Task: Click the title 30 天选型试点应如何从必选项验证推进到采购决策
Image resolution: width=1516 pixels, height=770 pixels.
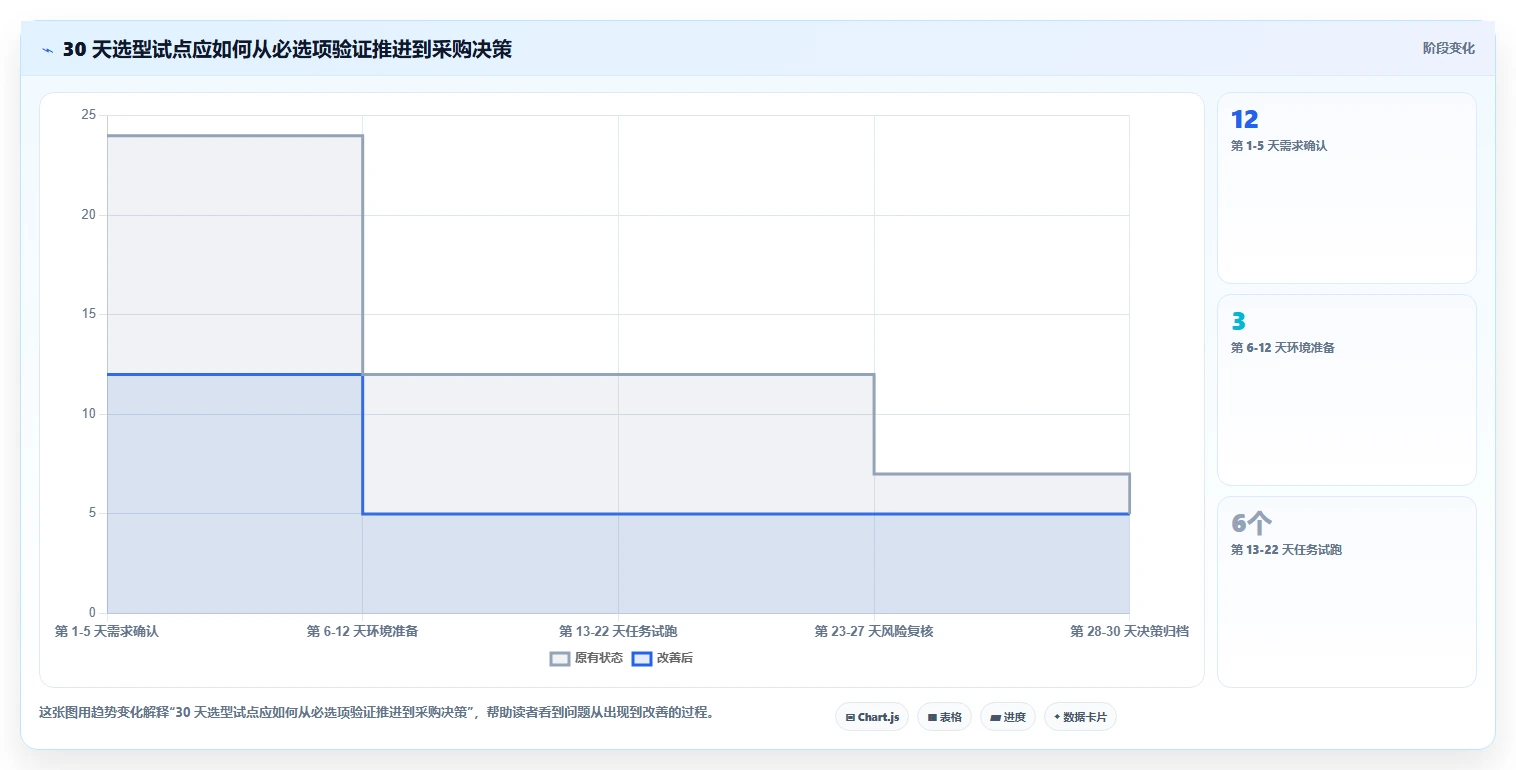Action: pos(287,49)
